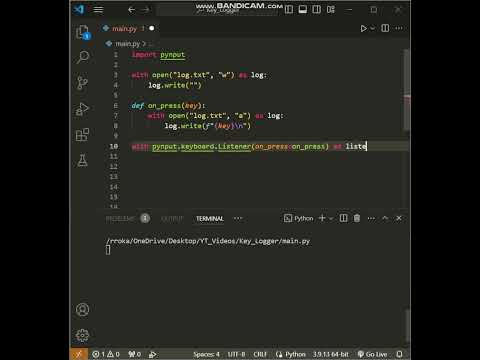This screenshot has height=360, width=480.
Task: Select the main.py editor tab
Action: tap(128, 29)
